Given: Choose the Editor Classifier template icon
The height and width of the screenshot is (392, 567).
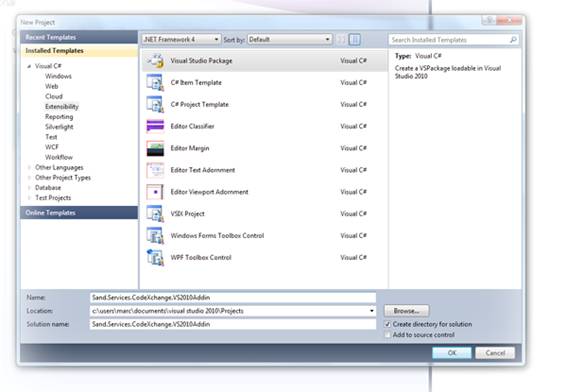Looking at the screenshot, I should 155,126.
